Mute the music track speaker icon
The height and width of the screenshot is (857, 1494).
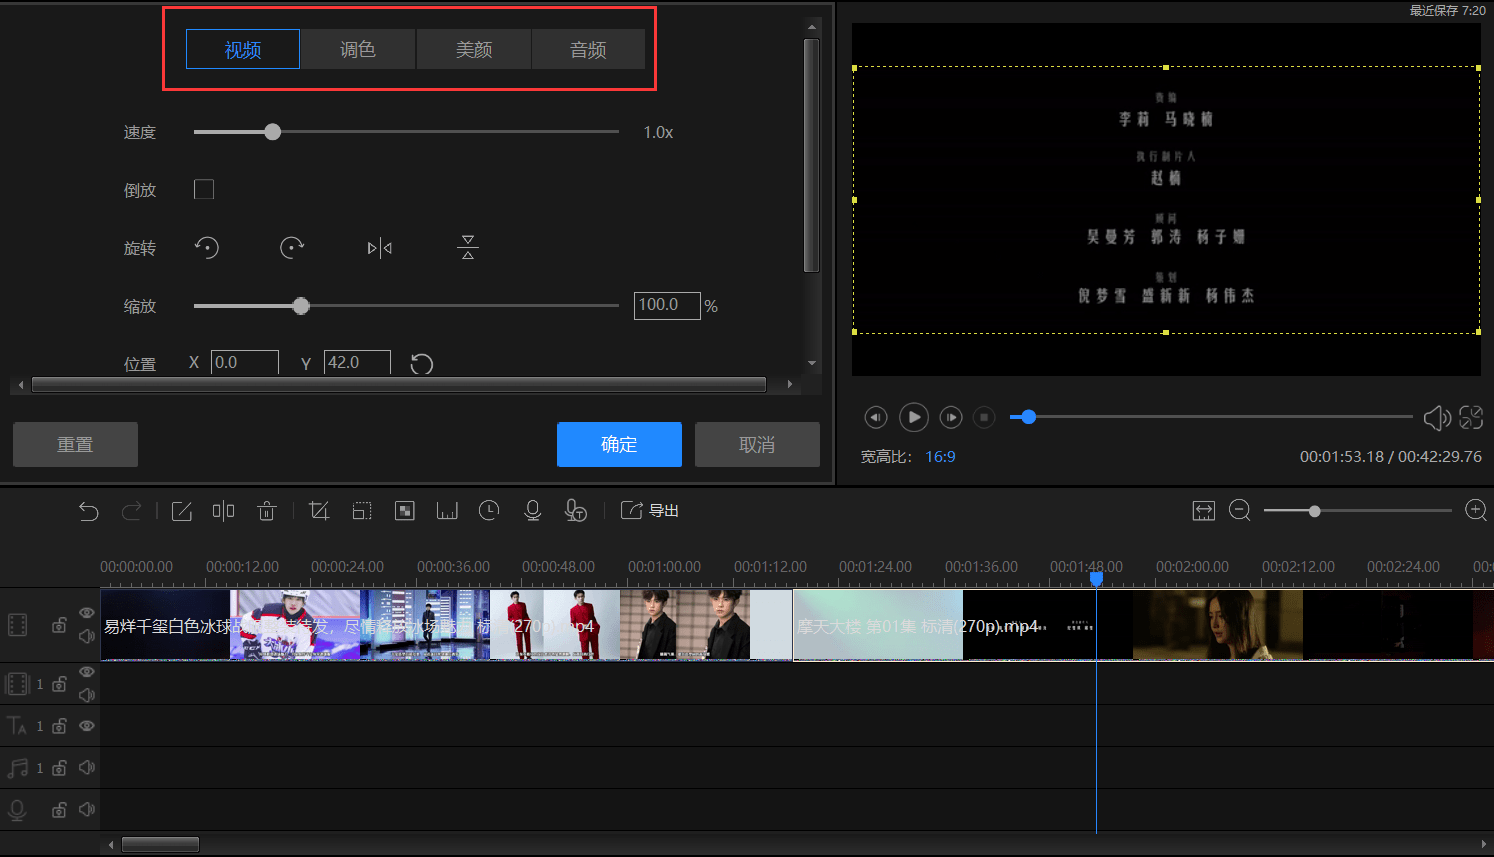pyautogui.click(x=87, y=768)
